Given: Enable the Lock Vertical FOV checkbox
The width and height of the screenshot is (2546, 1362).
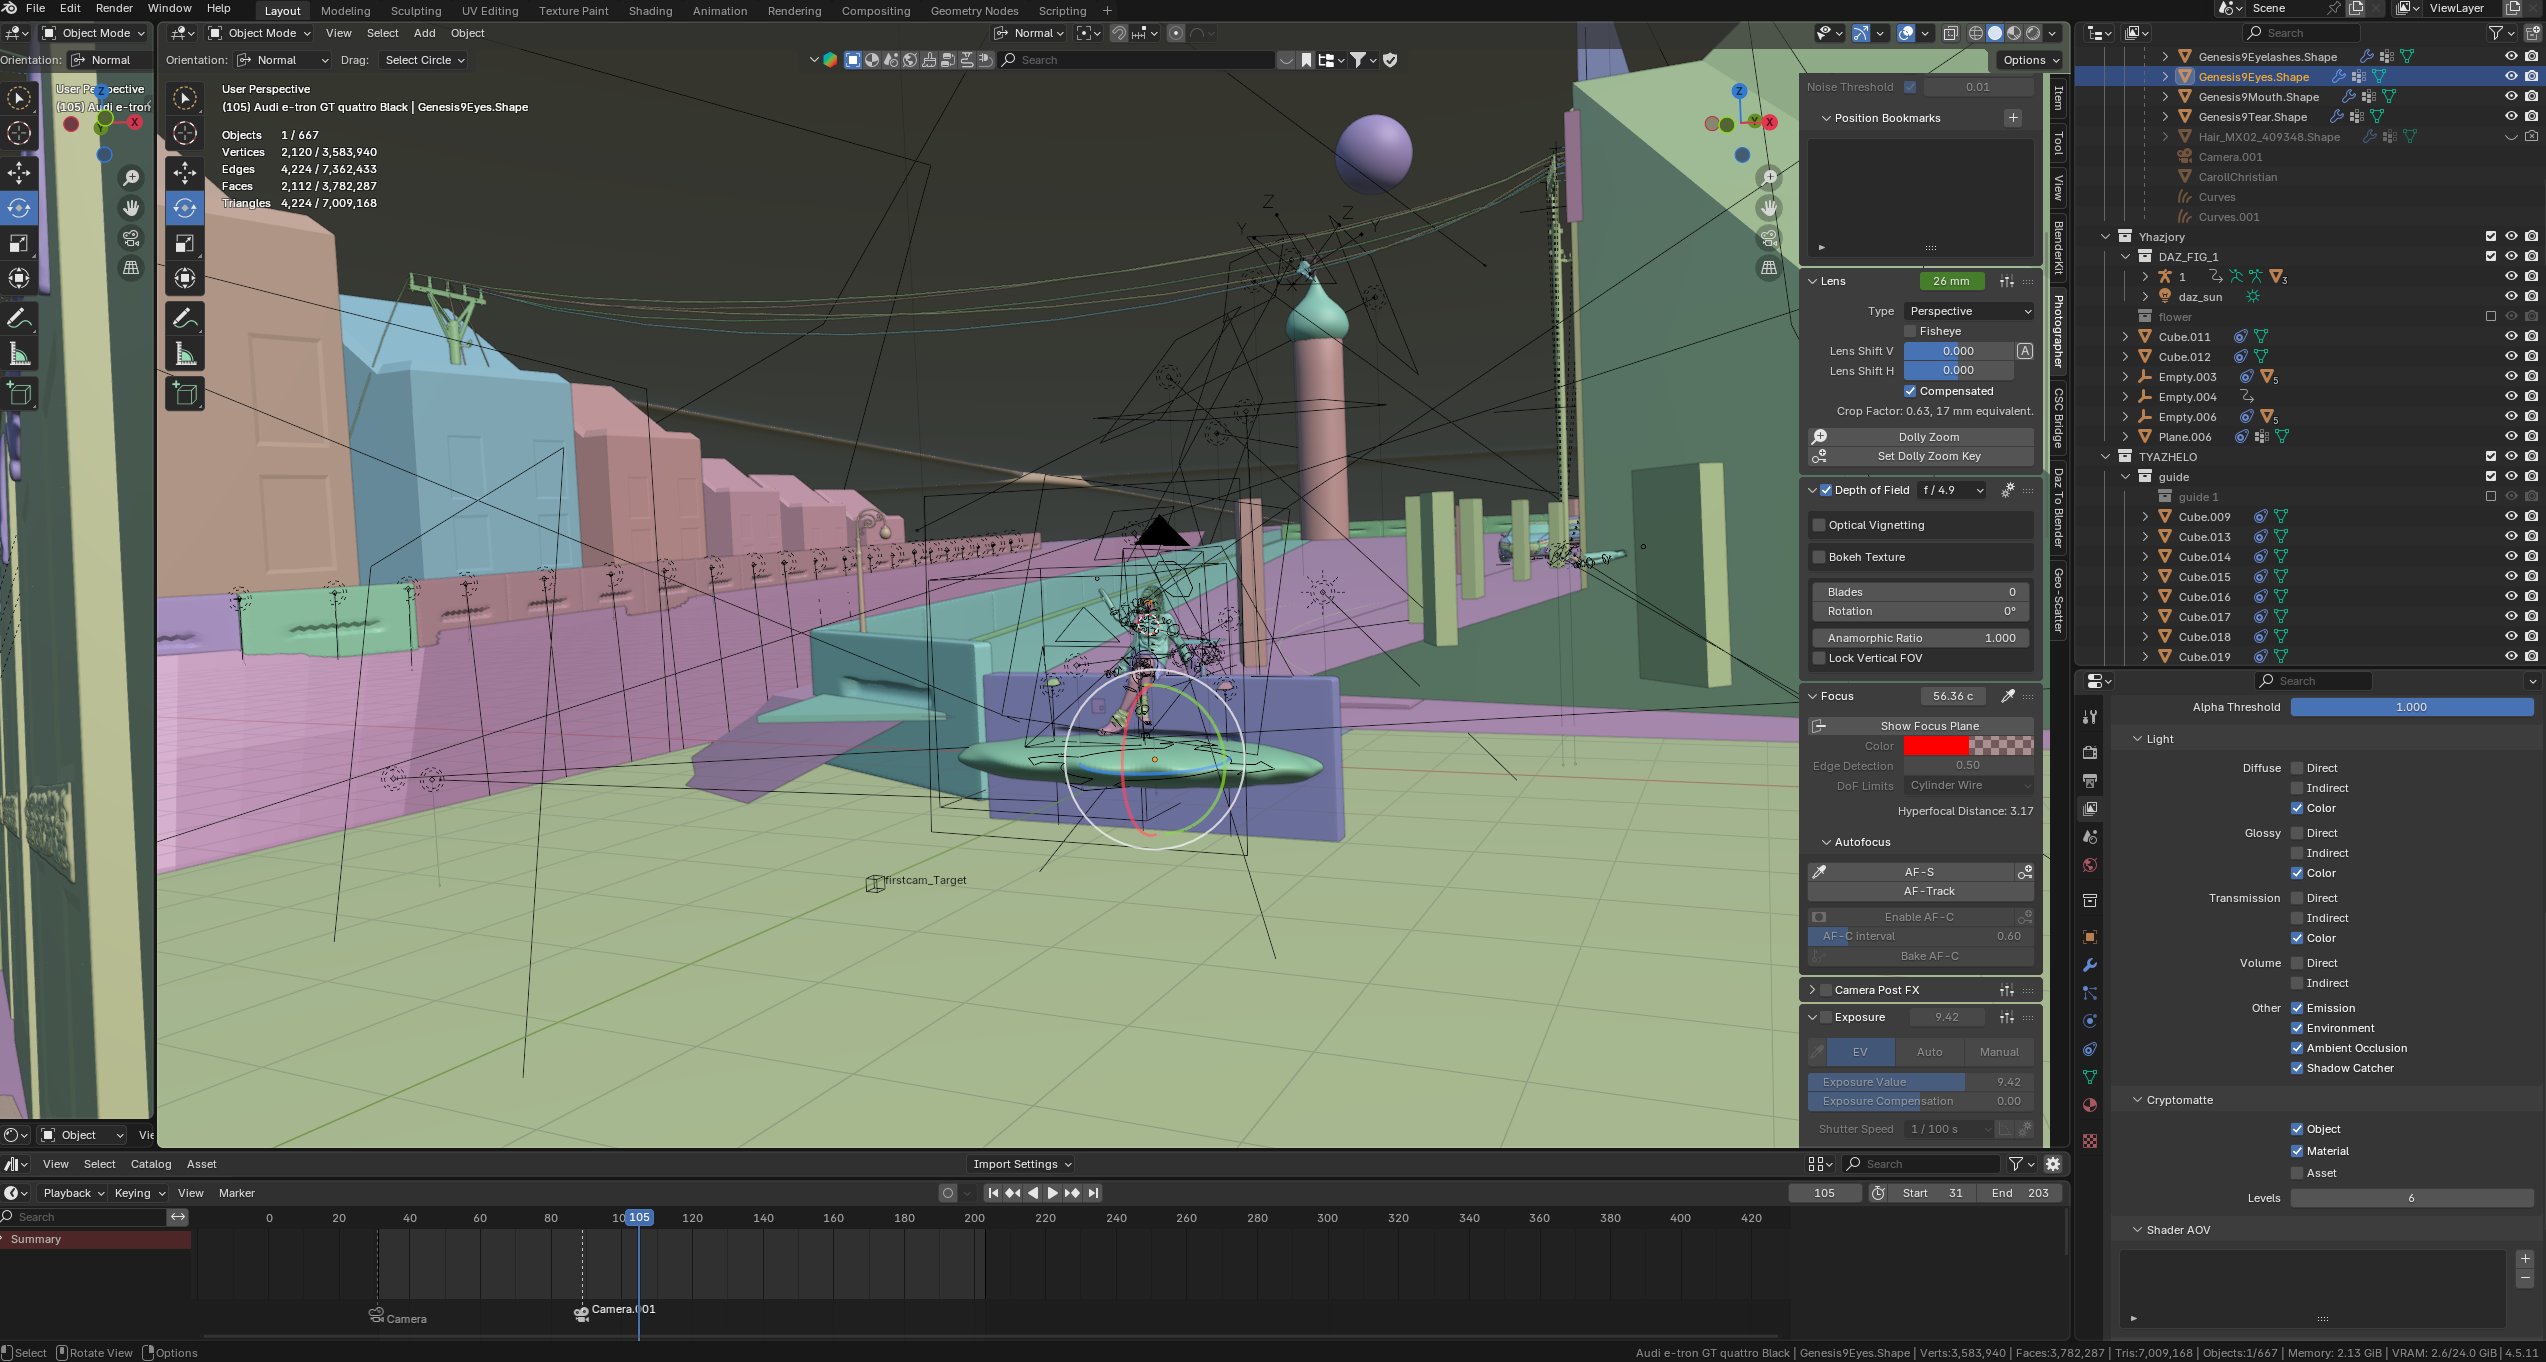Looking at the screenshot, I should tap(1819, 658).
